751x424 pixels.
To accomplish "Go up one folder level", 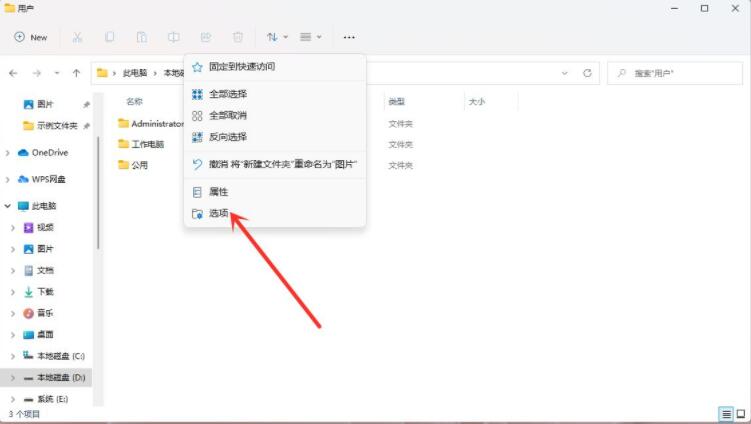I will 76,73.
